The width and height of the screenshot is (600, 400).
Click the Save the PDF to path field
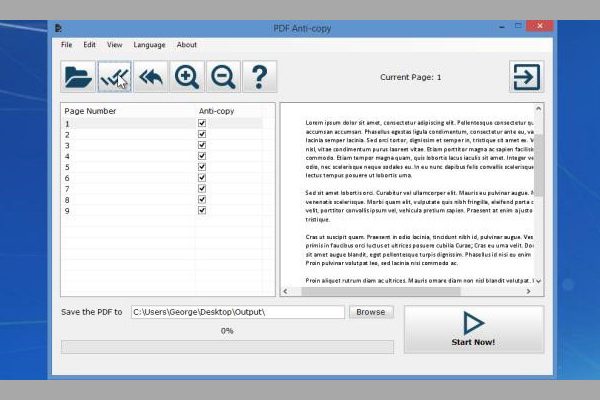coord(236,312)
